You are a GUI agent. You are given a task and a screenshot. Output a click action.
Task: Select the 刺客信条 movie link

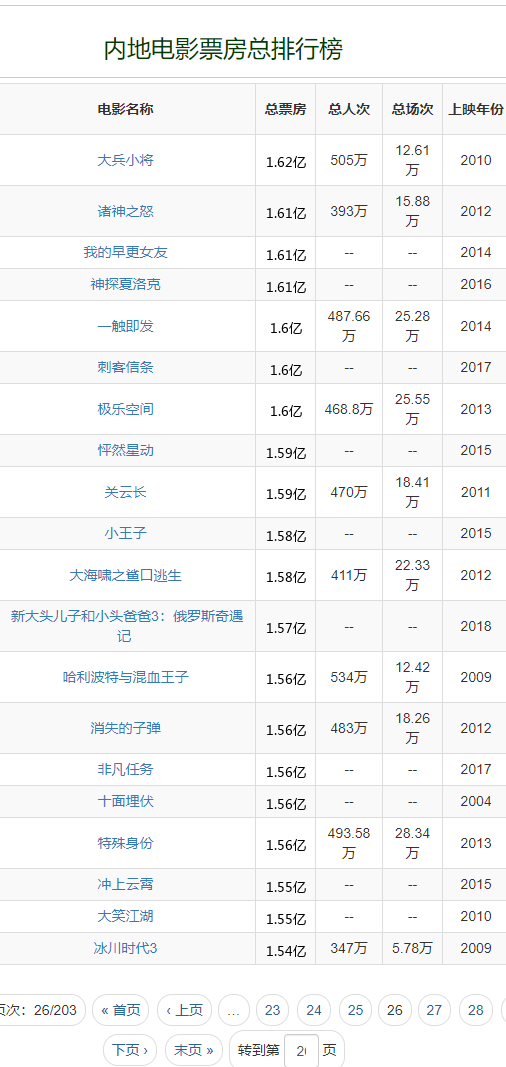[126, 367]
